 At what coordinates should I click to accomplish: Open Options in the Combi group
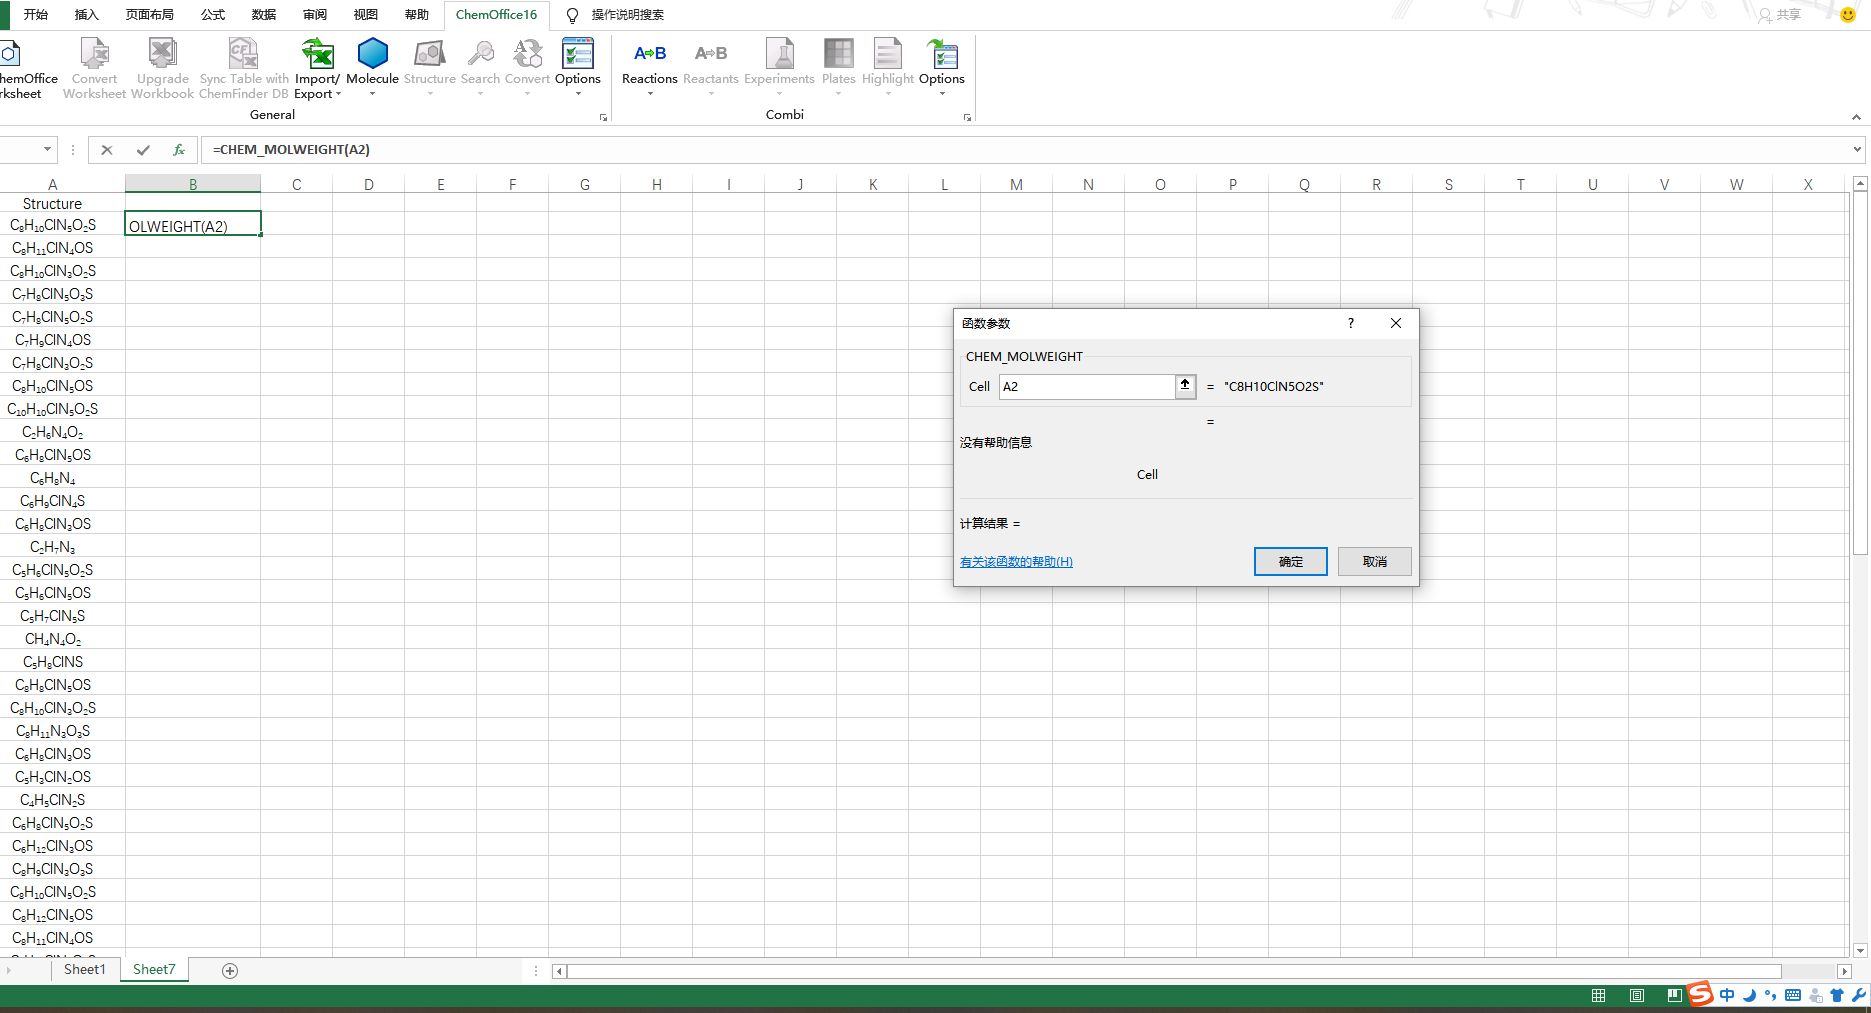point(942,67)
